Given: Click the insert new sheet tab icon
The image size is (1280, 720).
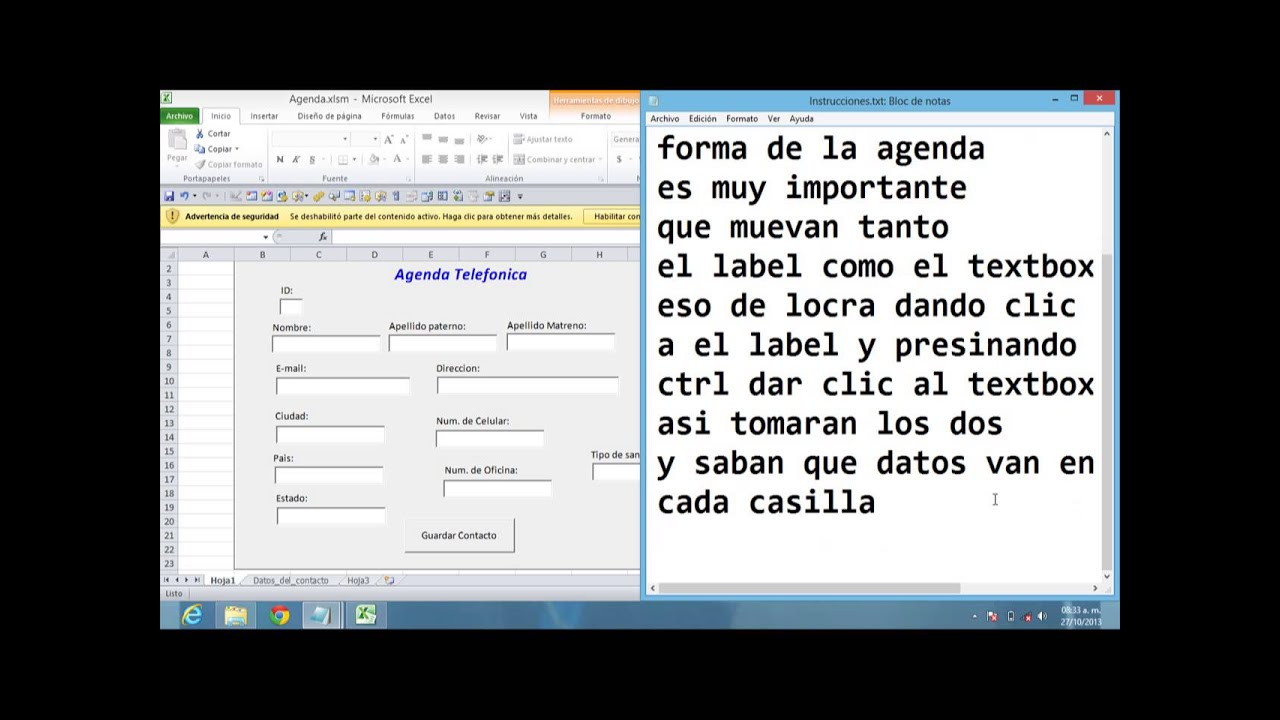Looking at the screenshot, I should tap(389, 580).
